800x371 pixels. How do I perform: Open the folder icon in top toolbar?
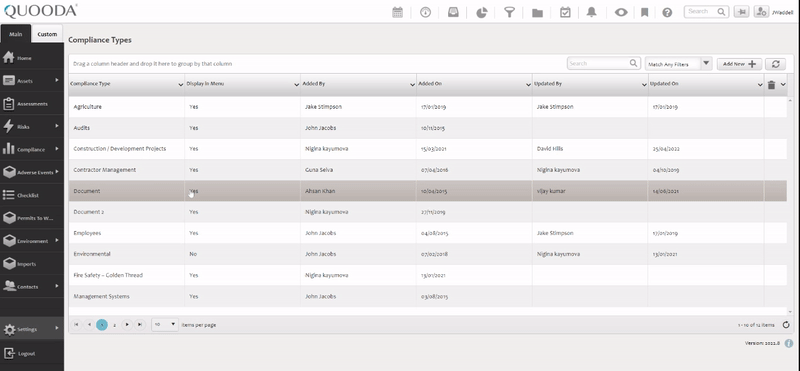point(537,13)
